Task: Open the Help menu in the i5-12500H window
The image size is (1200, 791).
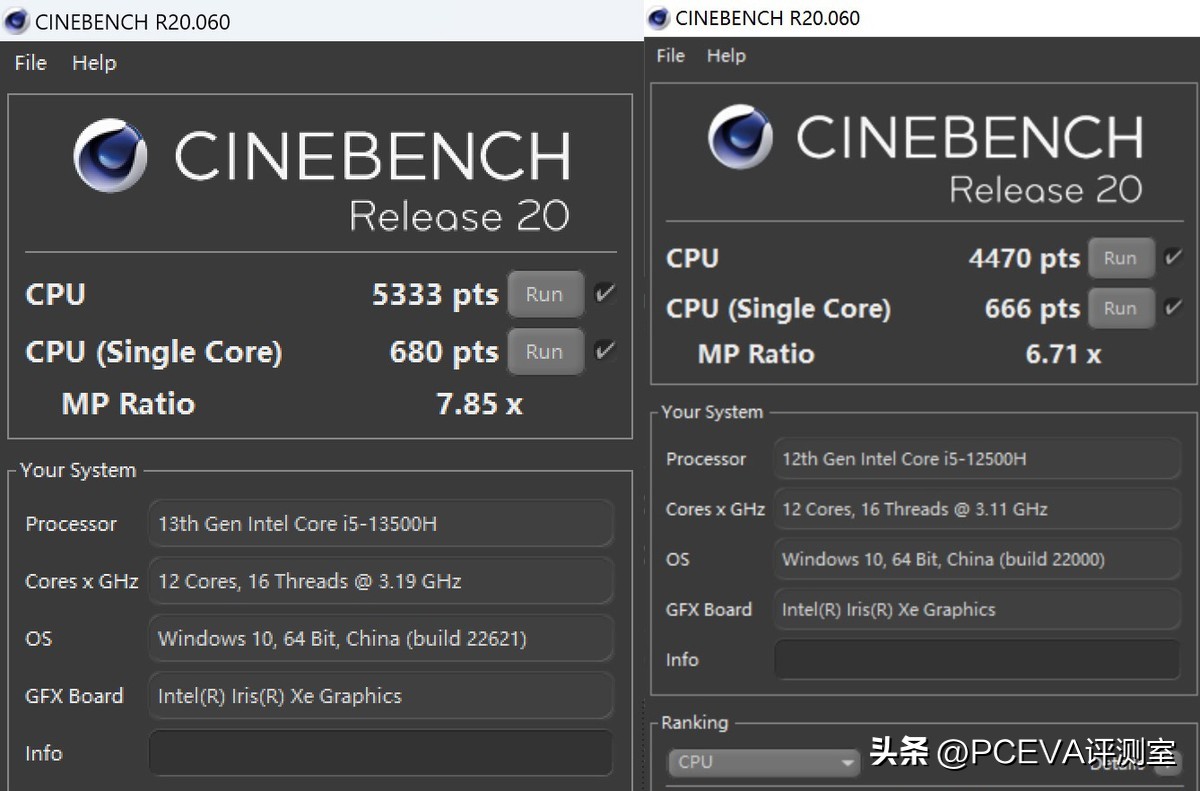Action: click(726, 56)
